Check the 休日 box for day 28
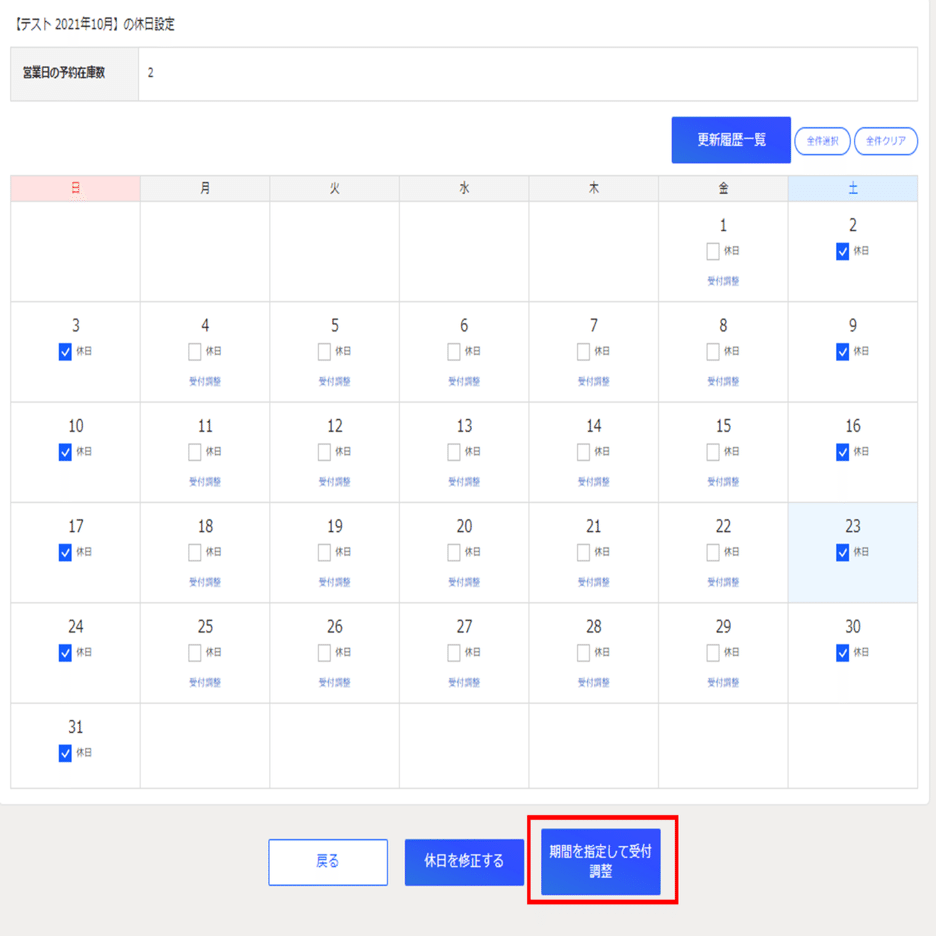The image size is (936, 936). coord(583,652)
